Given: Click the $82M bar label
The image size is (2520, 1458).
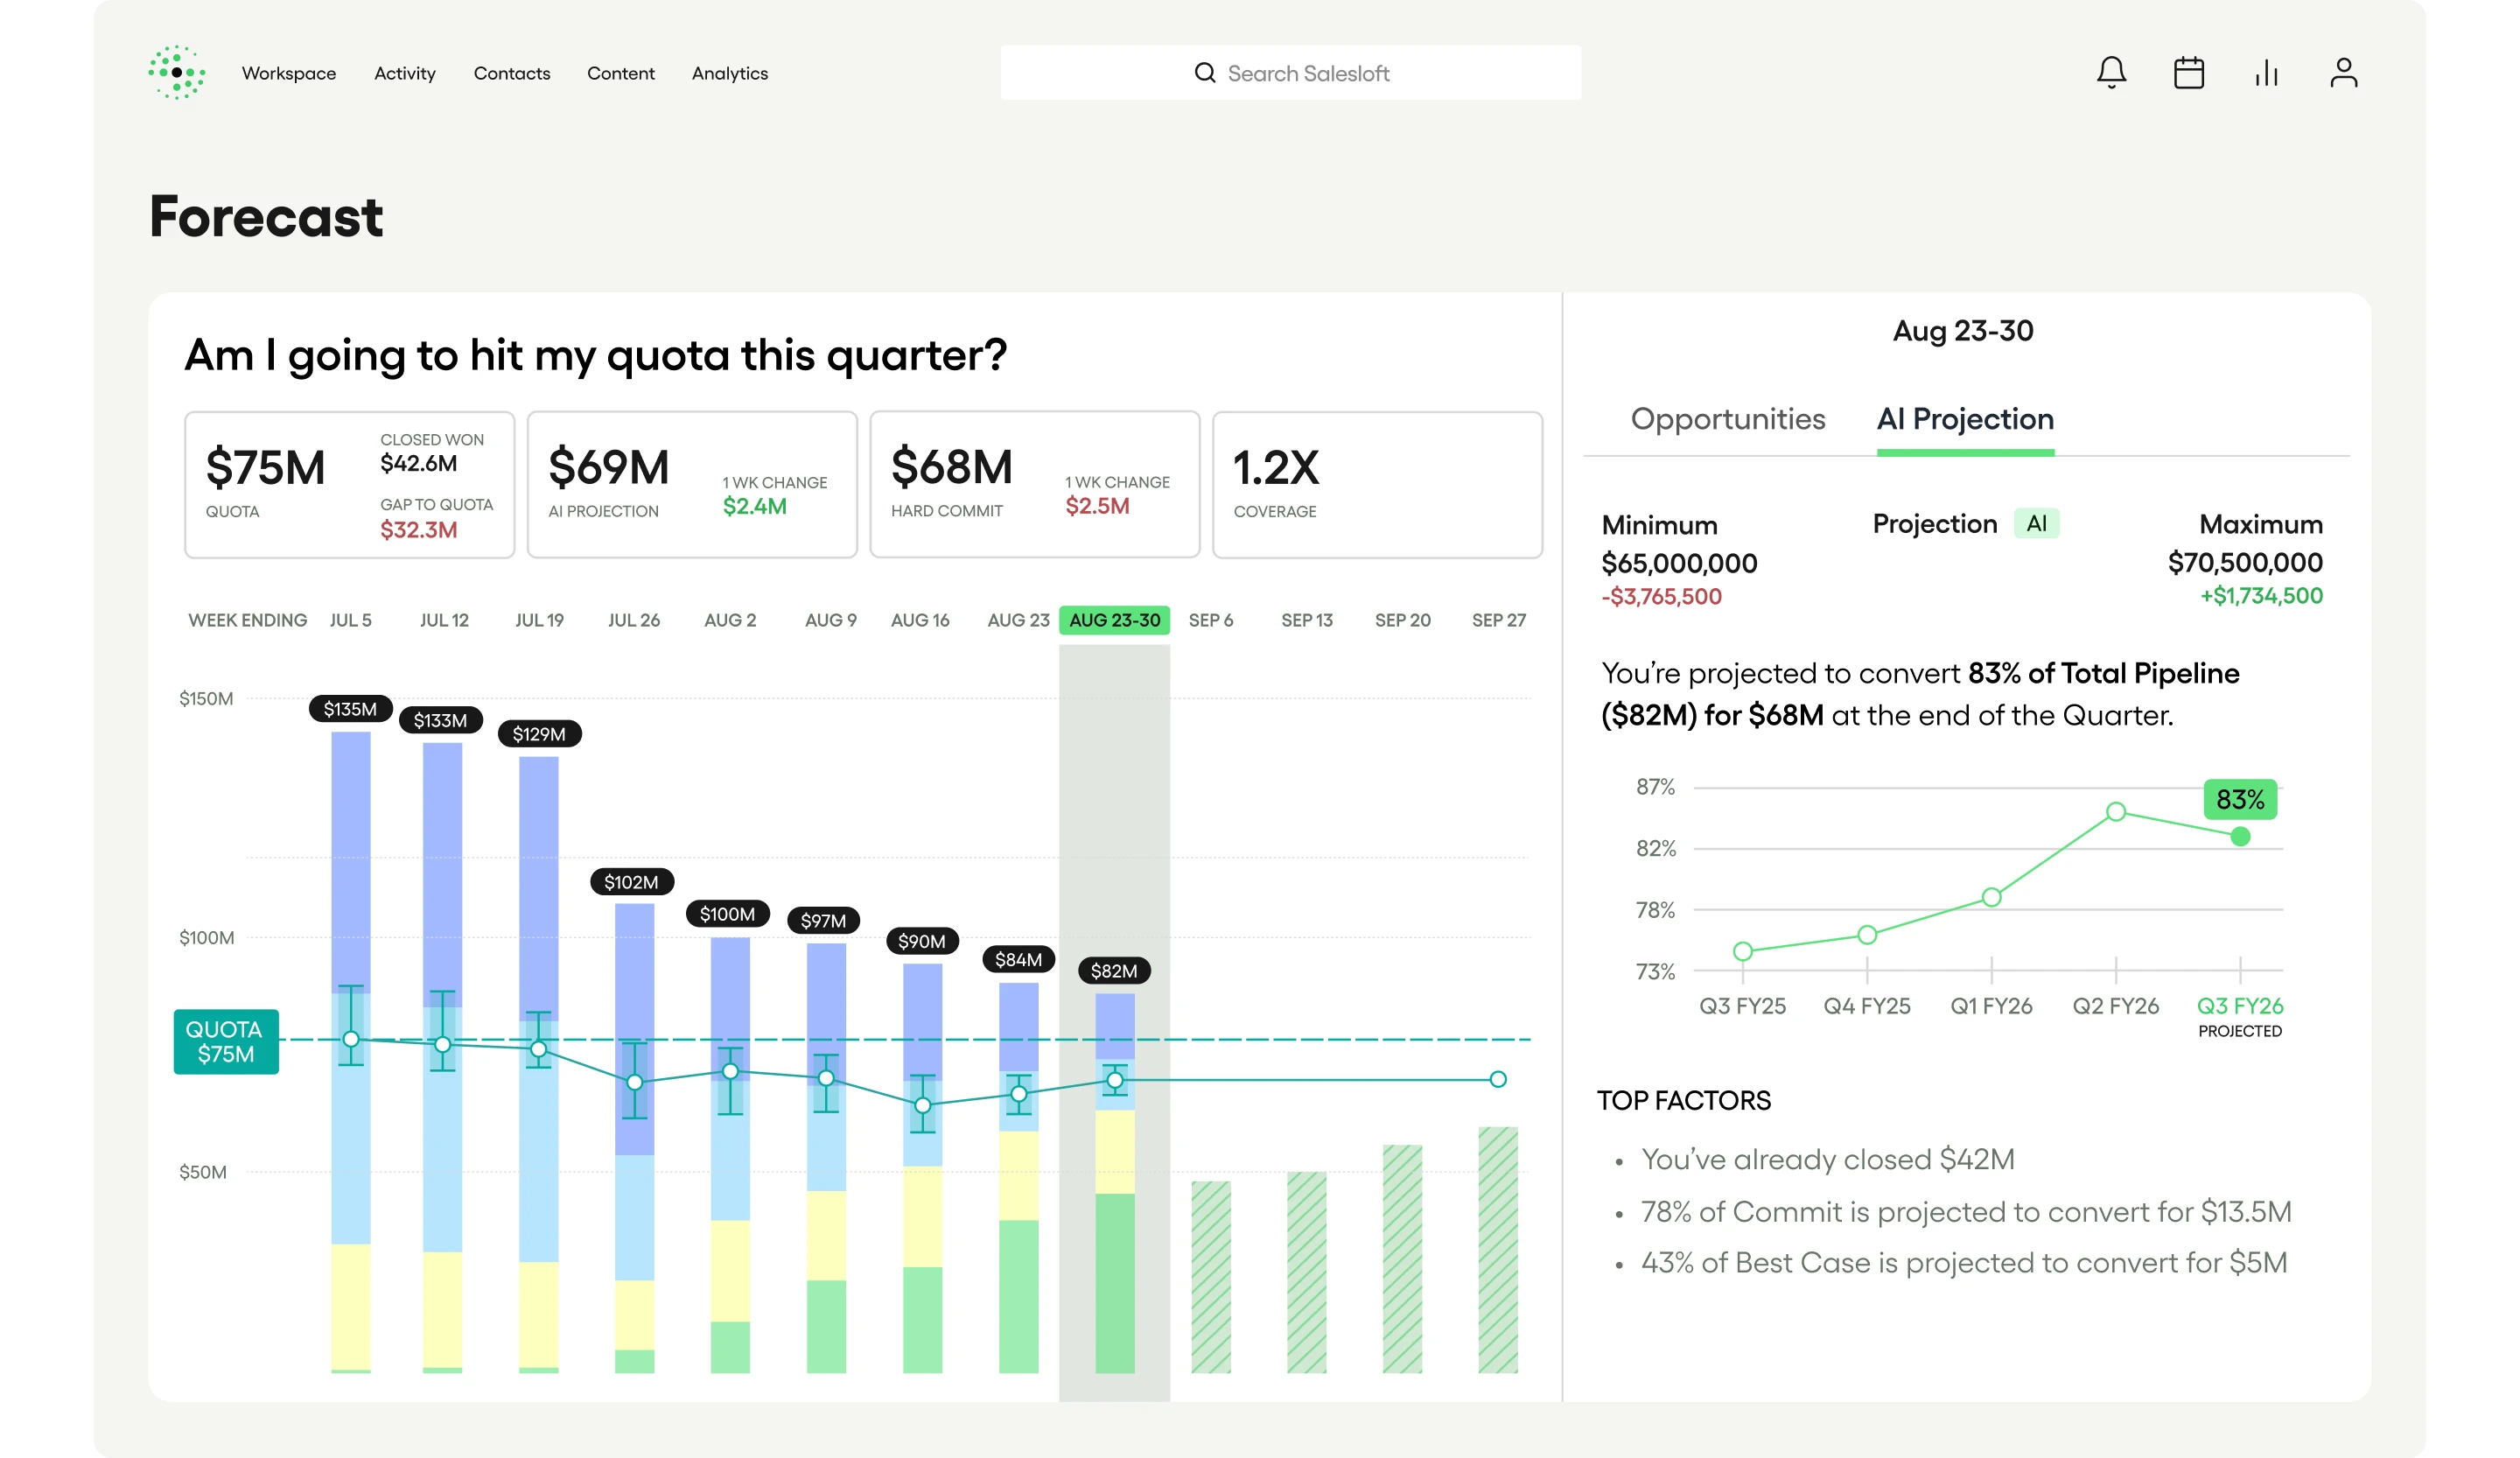Looking at the screenshot, I should coord(1114,971).
